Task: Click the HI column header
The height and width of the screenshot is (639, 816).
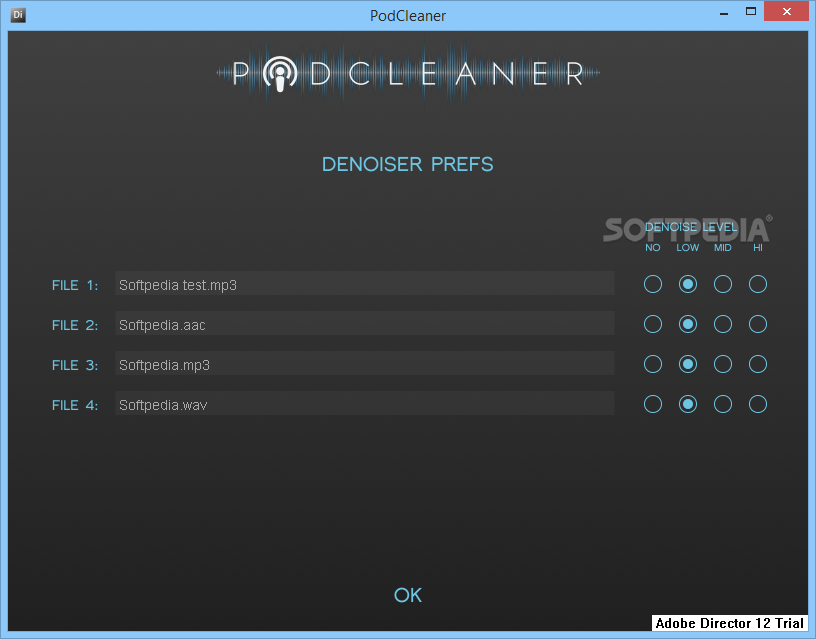Action: coord(758,248)
